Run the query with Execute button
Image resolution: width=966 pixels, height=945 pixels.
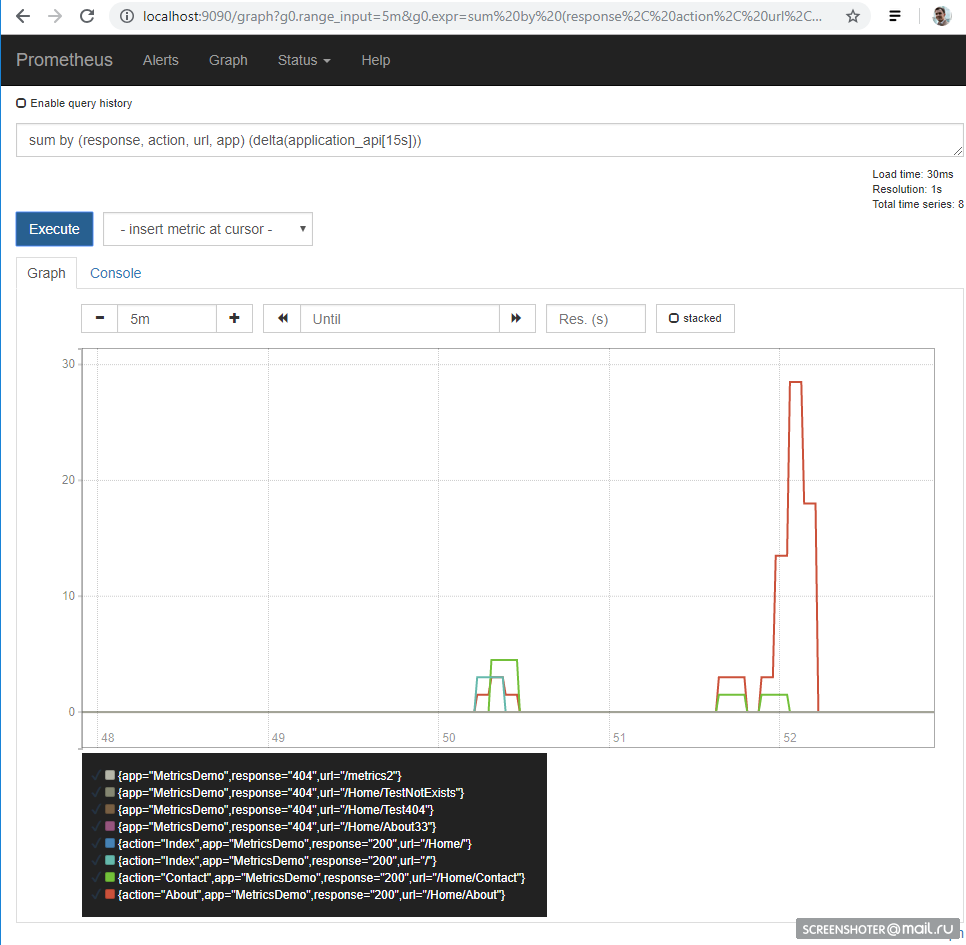(54, 229)
